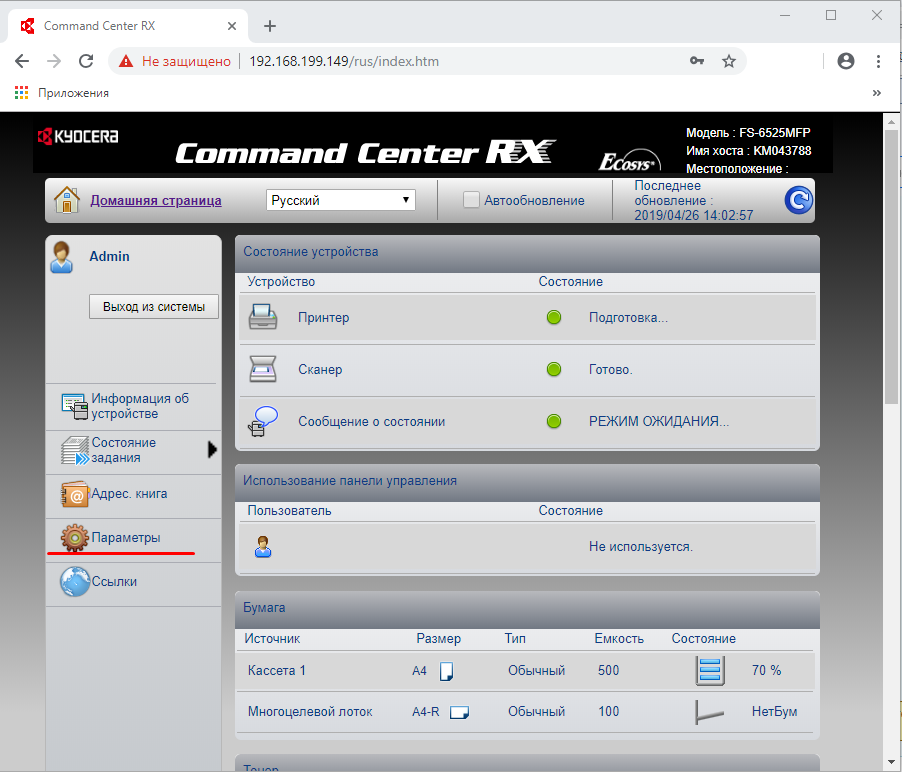Click the blue refresh icon

tap(798, 201)
